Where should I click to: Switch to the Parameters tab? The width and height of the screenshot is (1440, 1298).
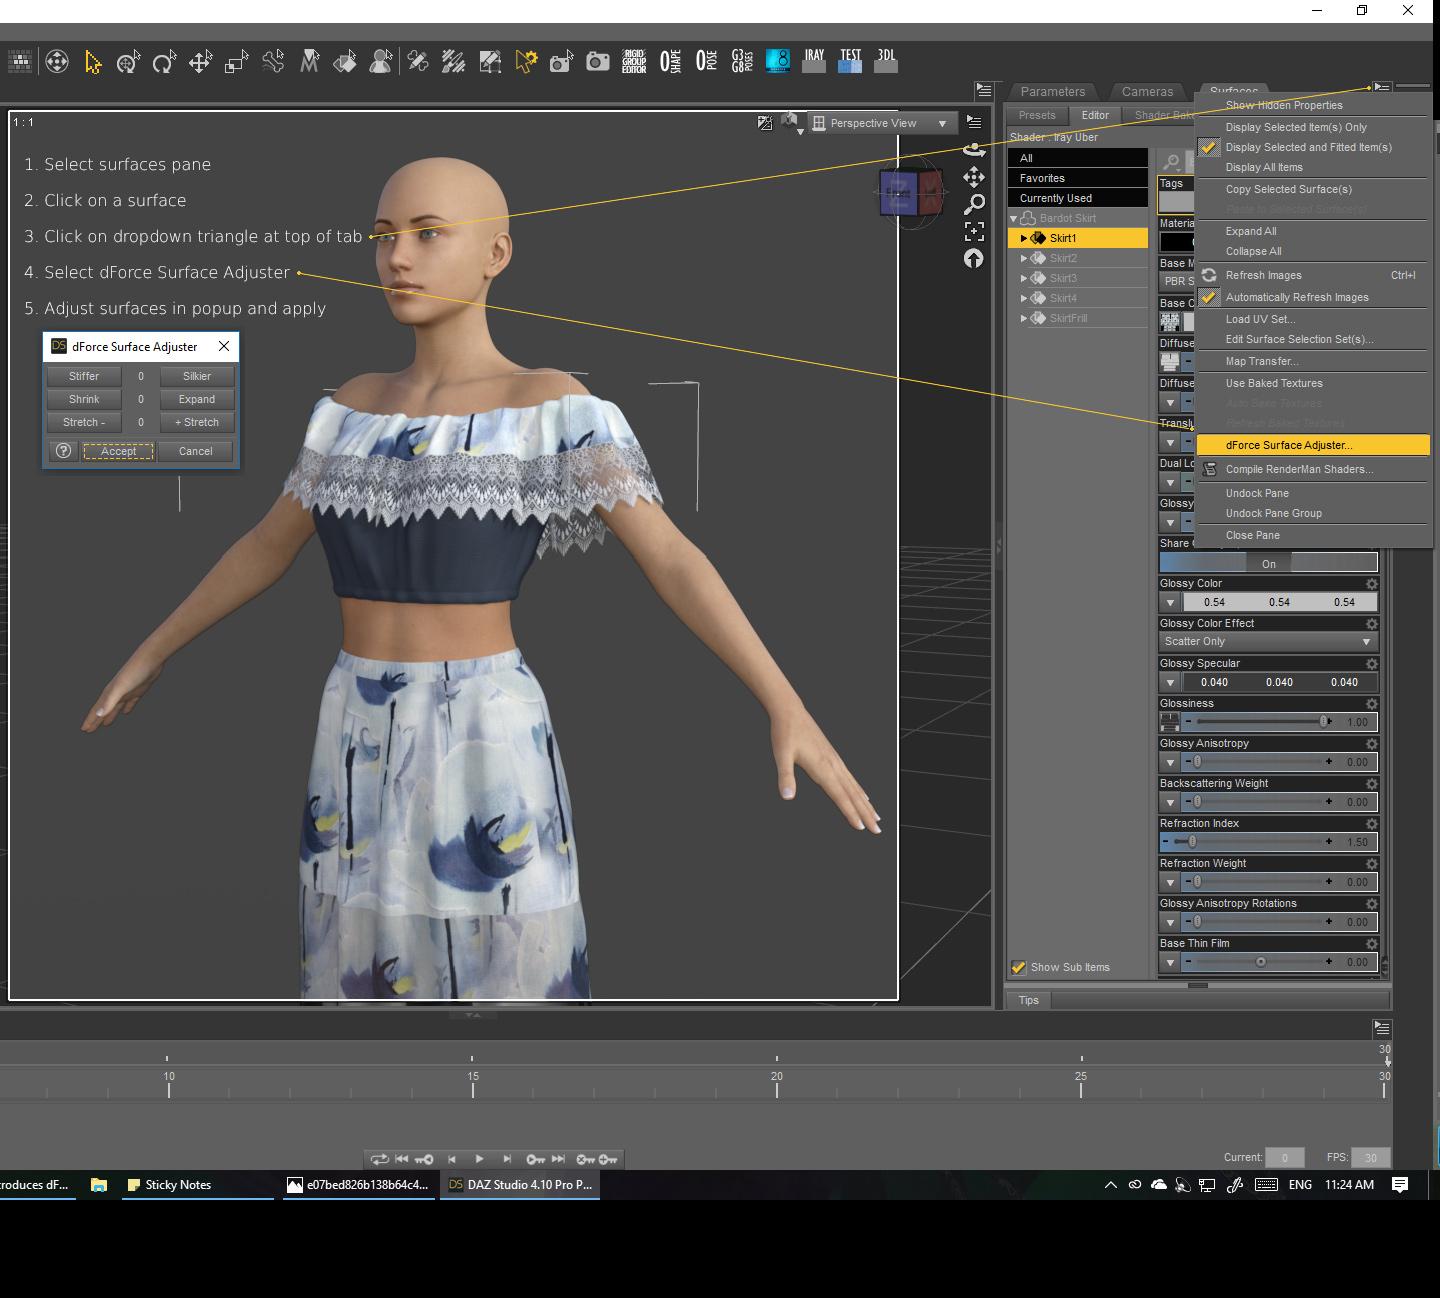[x=1052, y=91]
